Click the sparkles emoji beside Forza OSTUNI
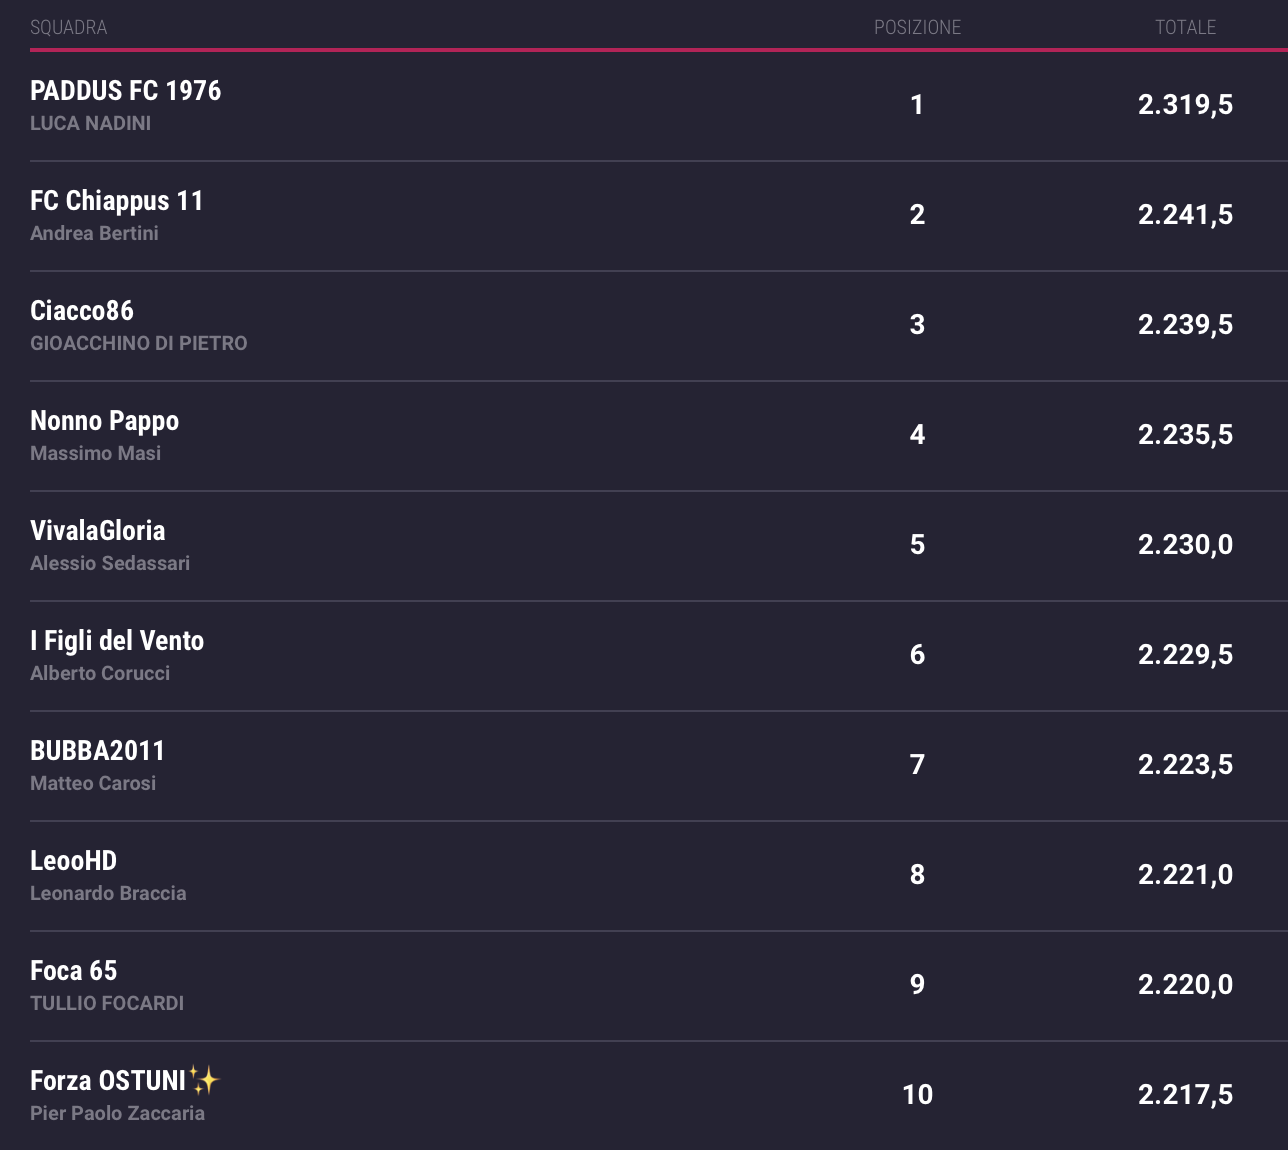 pyautogui.click(x=204, y=1080)
